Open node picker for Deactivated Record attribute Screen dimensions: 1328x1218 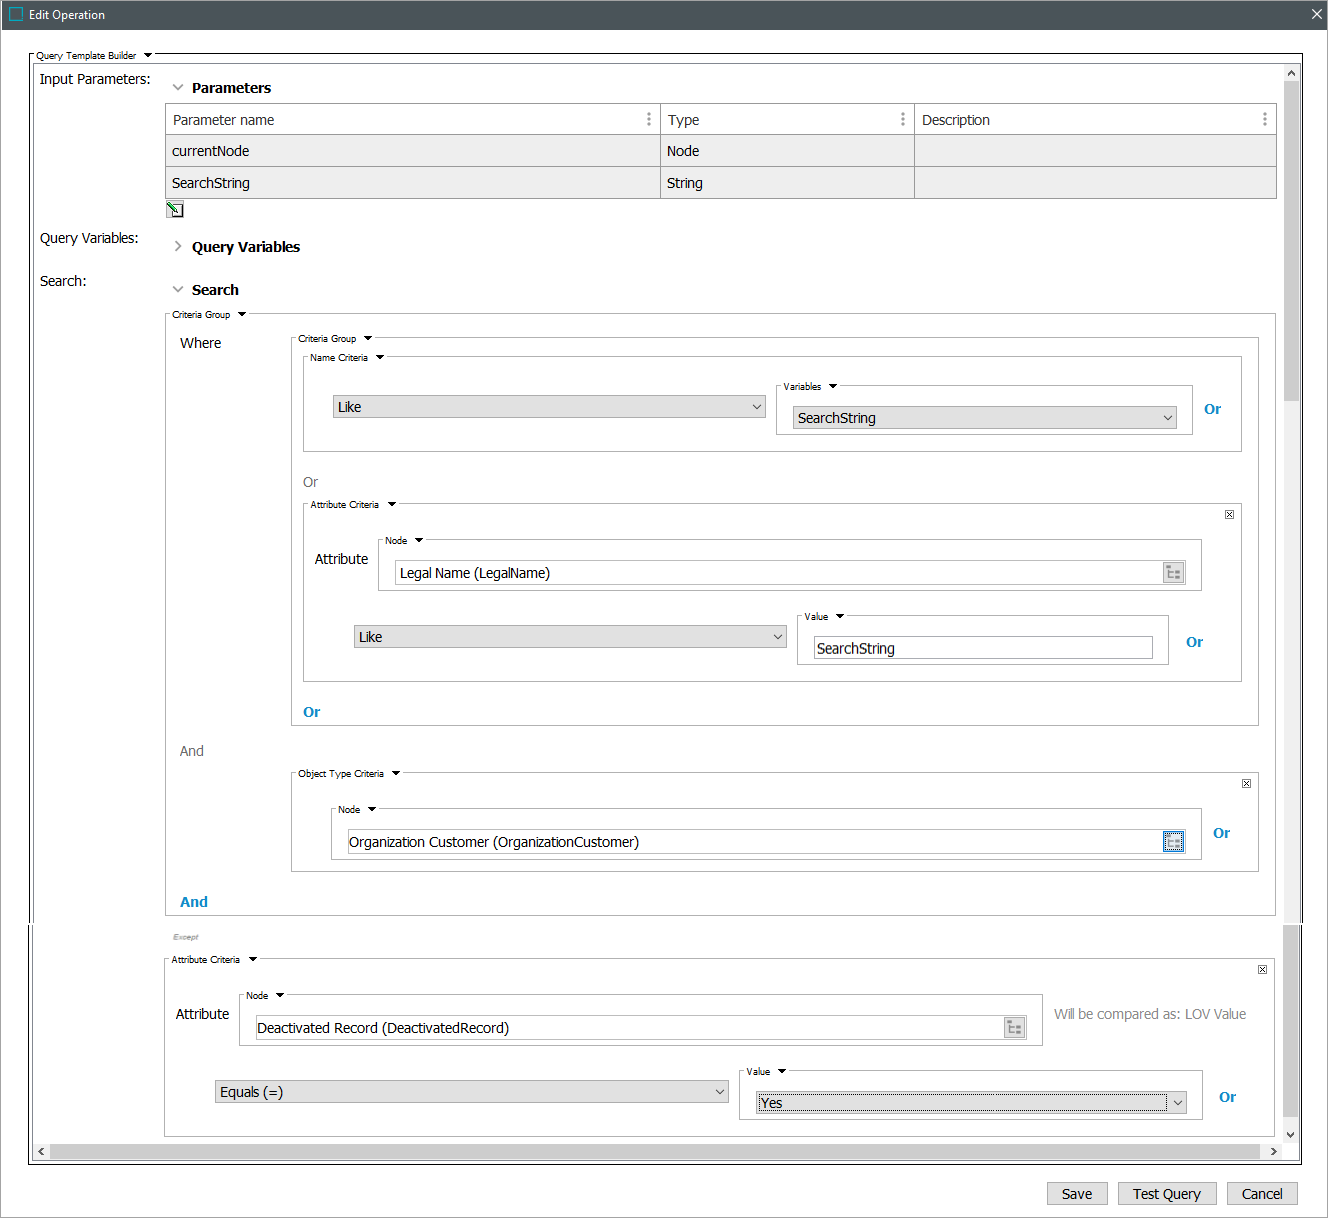[1014, 1028]
